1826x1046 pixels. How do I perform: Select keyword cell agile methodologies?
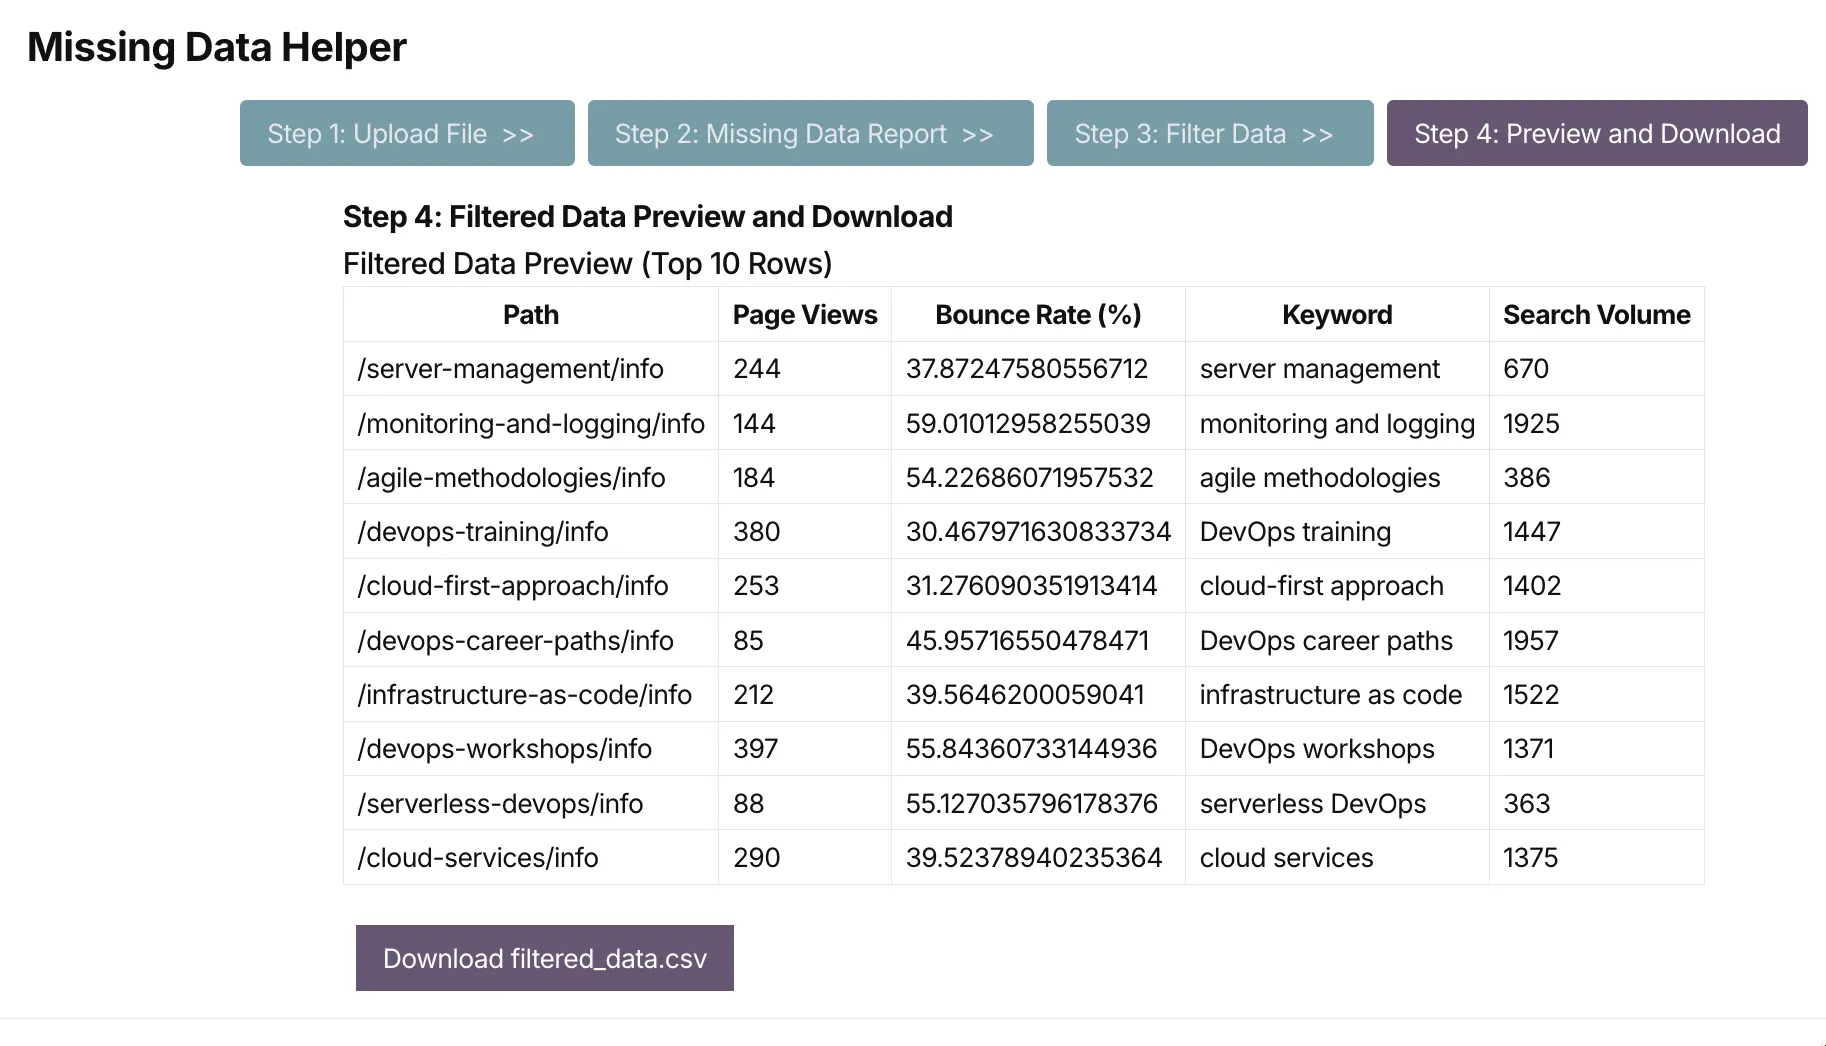click(1337, 477)
